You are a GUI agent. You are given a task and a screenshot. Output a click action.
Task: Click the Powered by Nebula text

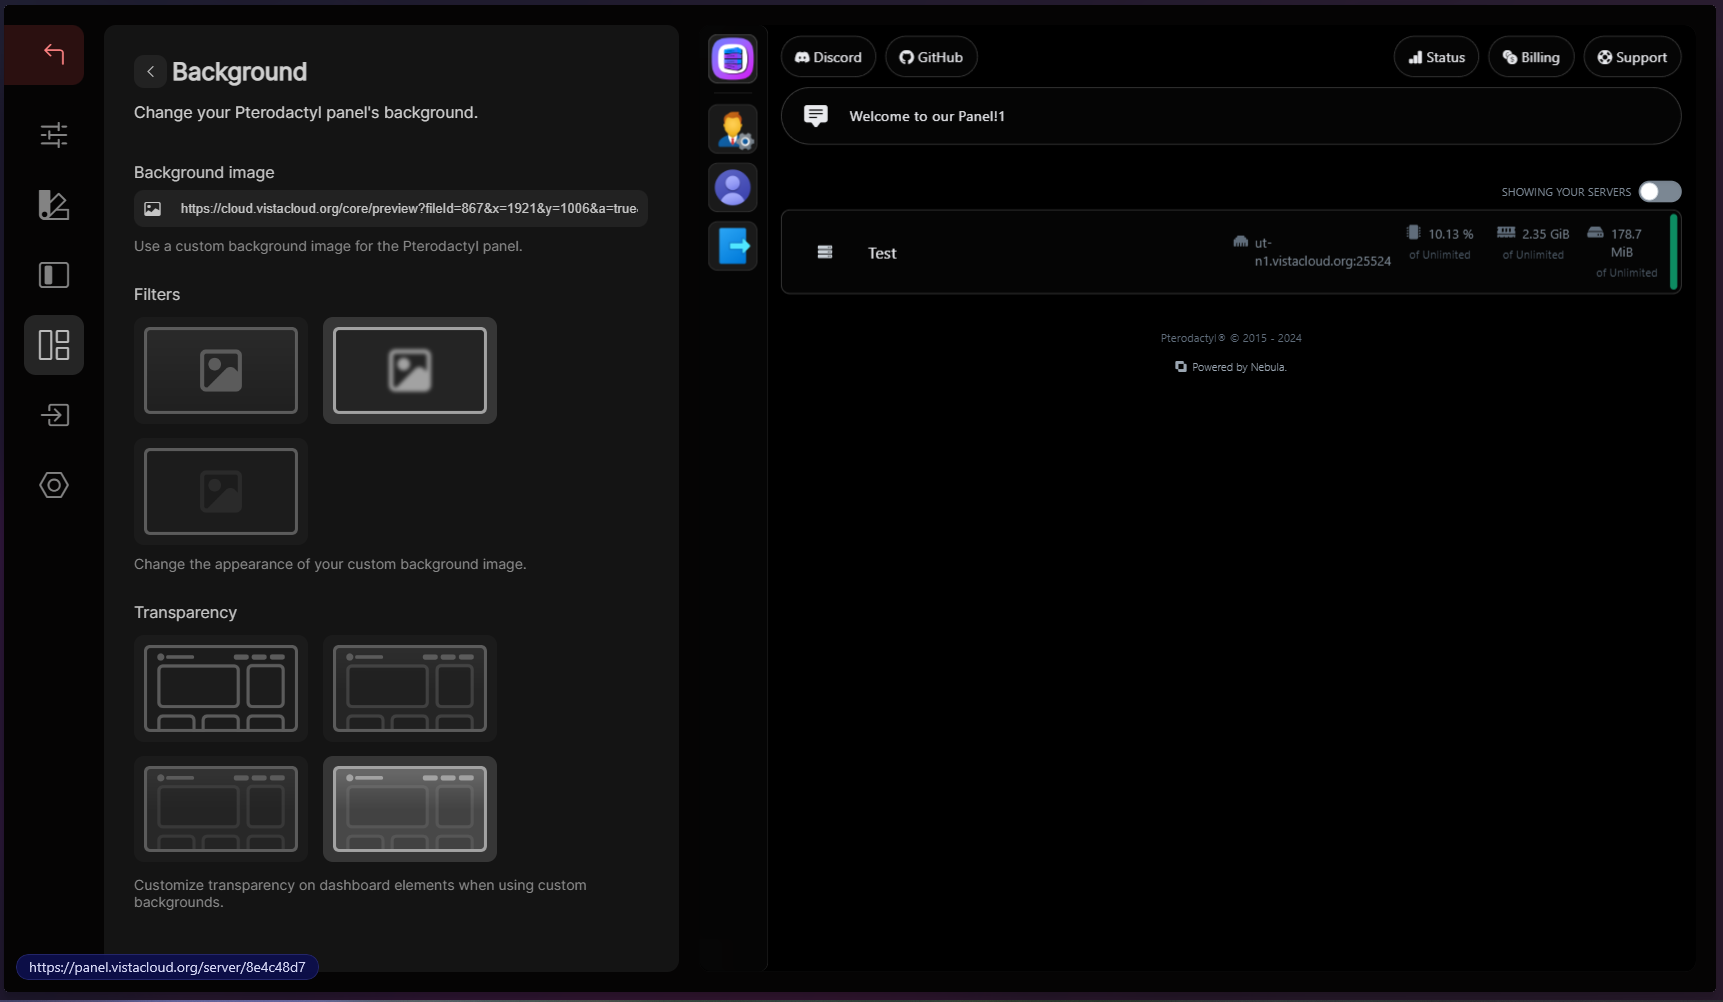click(x=1239, y=367)
